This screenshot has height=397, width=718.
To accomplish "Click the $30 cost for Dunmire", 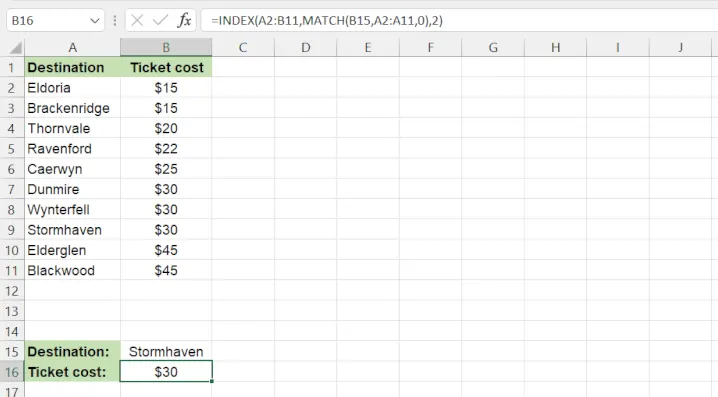I will pyautogui.click(x=166, y=190).
